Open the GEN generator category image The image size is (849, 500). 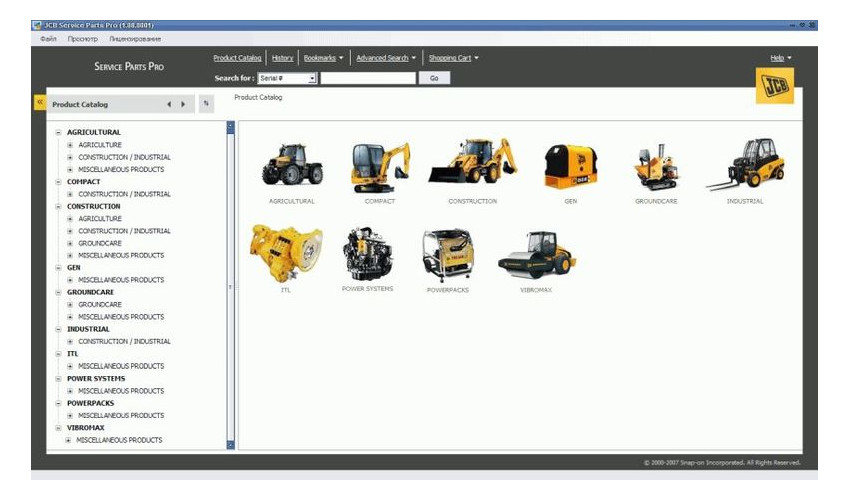(x=571, y=166)
